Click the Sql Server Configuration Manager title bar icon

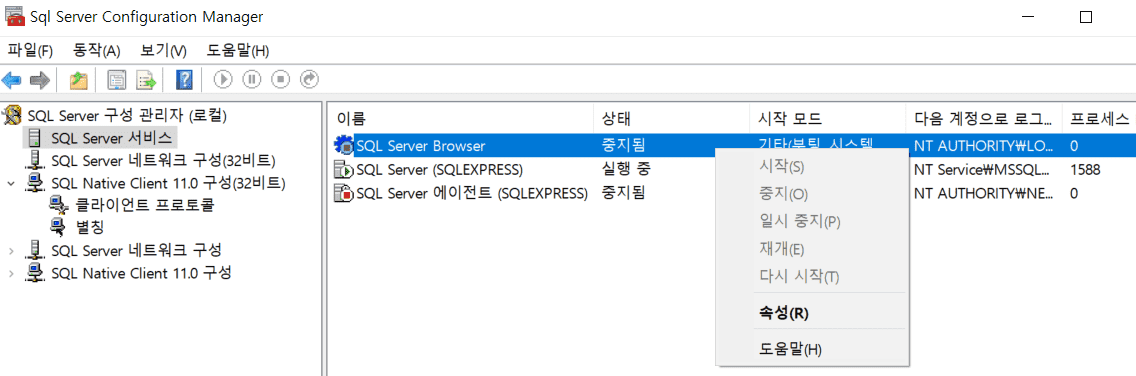14,16
